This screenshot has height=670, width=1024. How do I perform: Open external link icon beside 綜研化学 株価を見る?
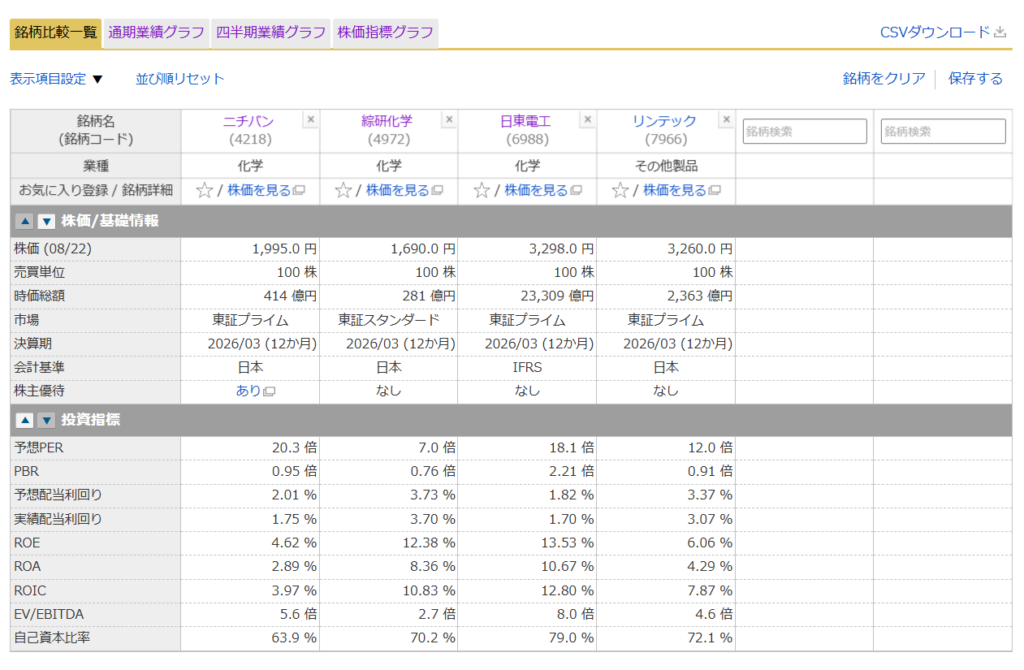tap(438, 191)
